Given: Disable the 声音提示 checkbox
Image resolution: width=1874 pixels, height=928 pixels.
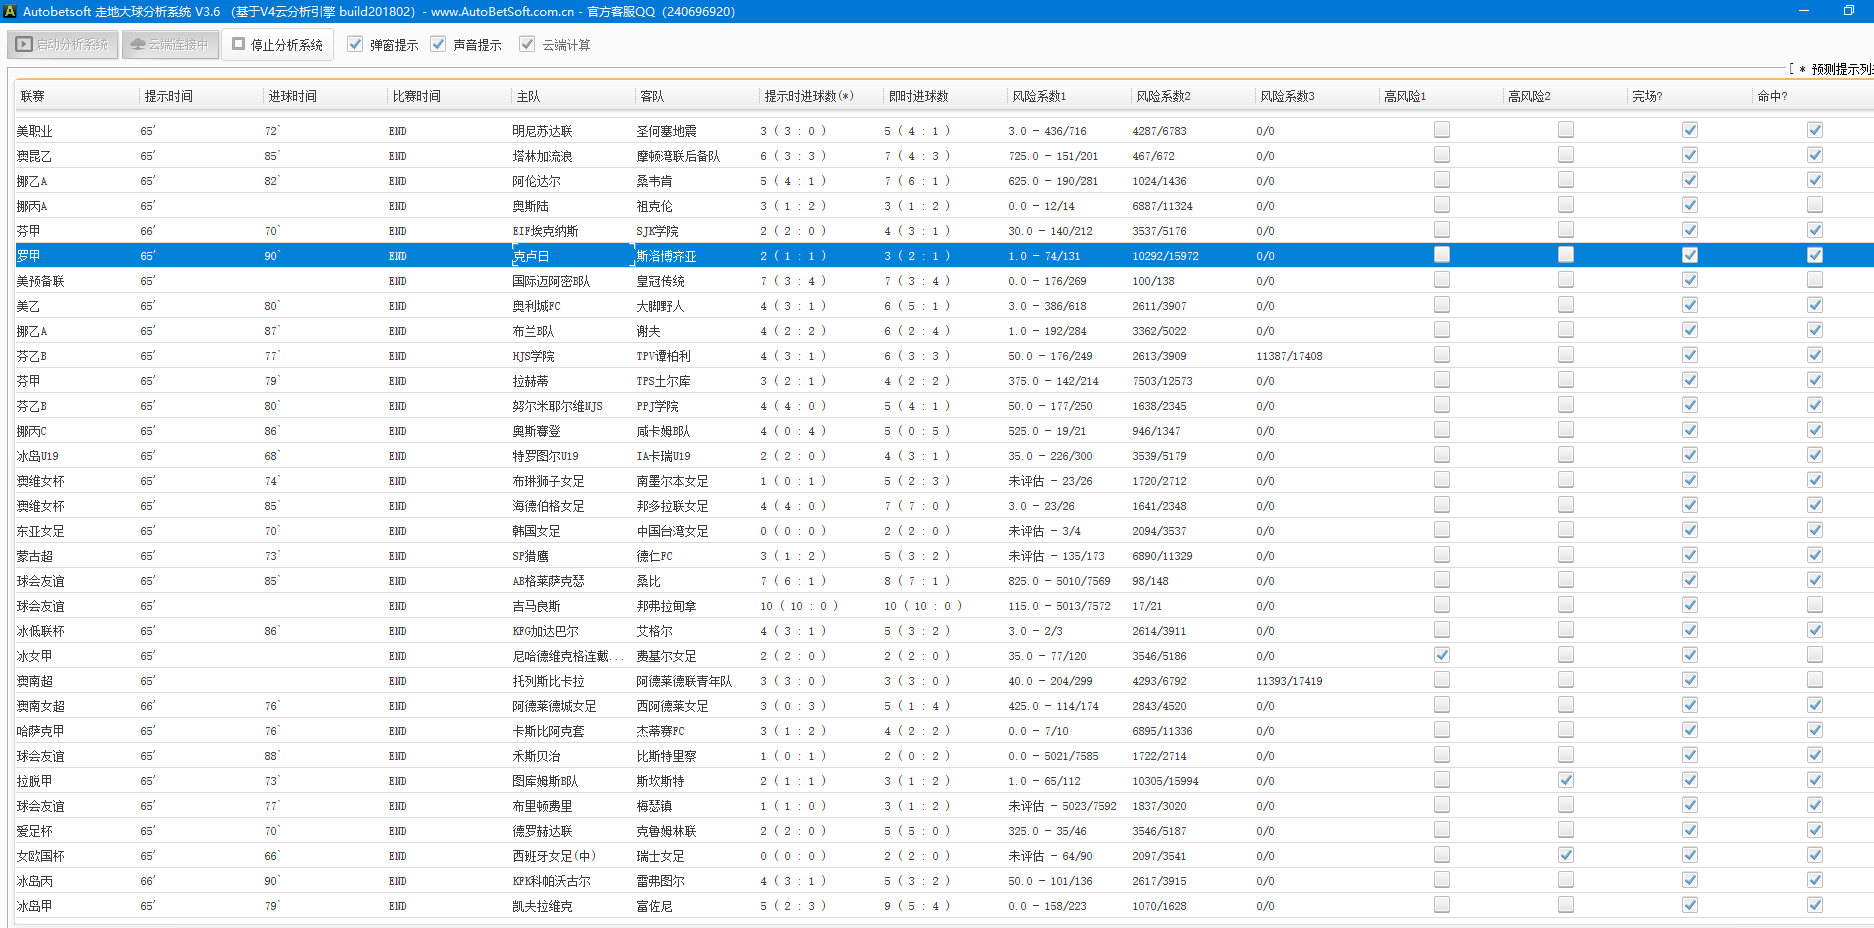Looking at the screenshot, I should [438, 45].
